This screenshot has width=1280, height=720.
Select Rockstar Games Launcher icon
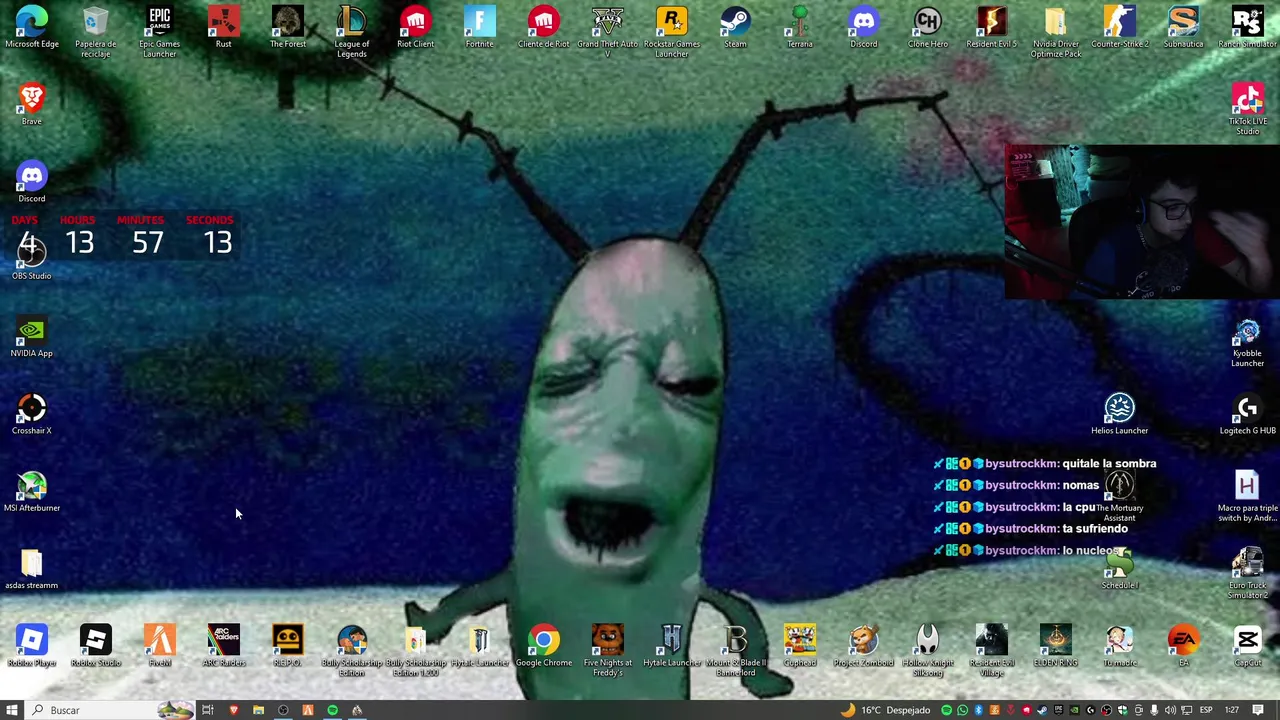pos(671,32)
